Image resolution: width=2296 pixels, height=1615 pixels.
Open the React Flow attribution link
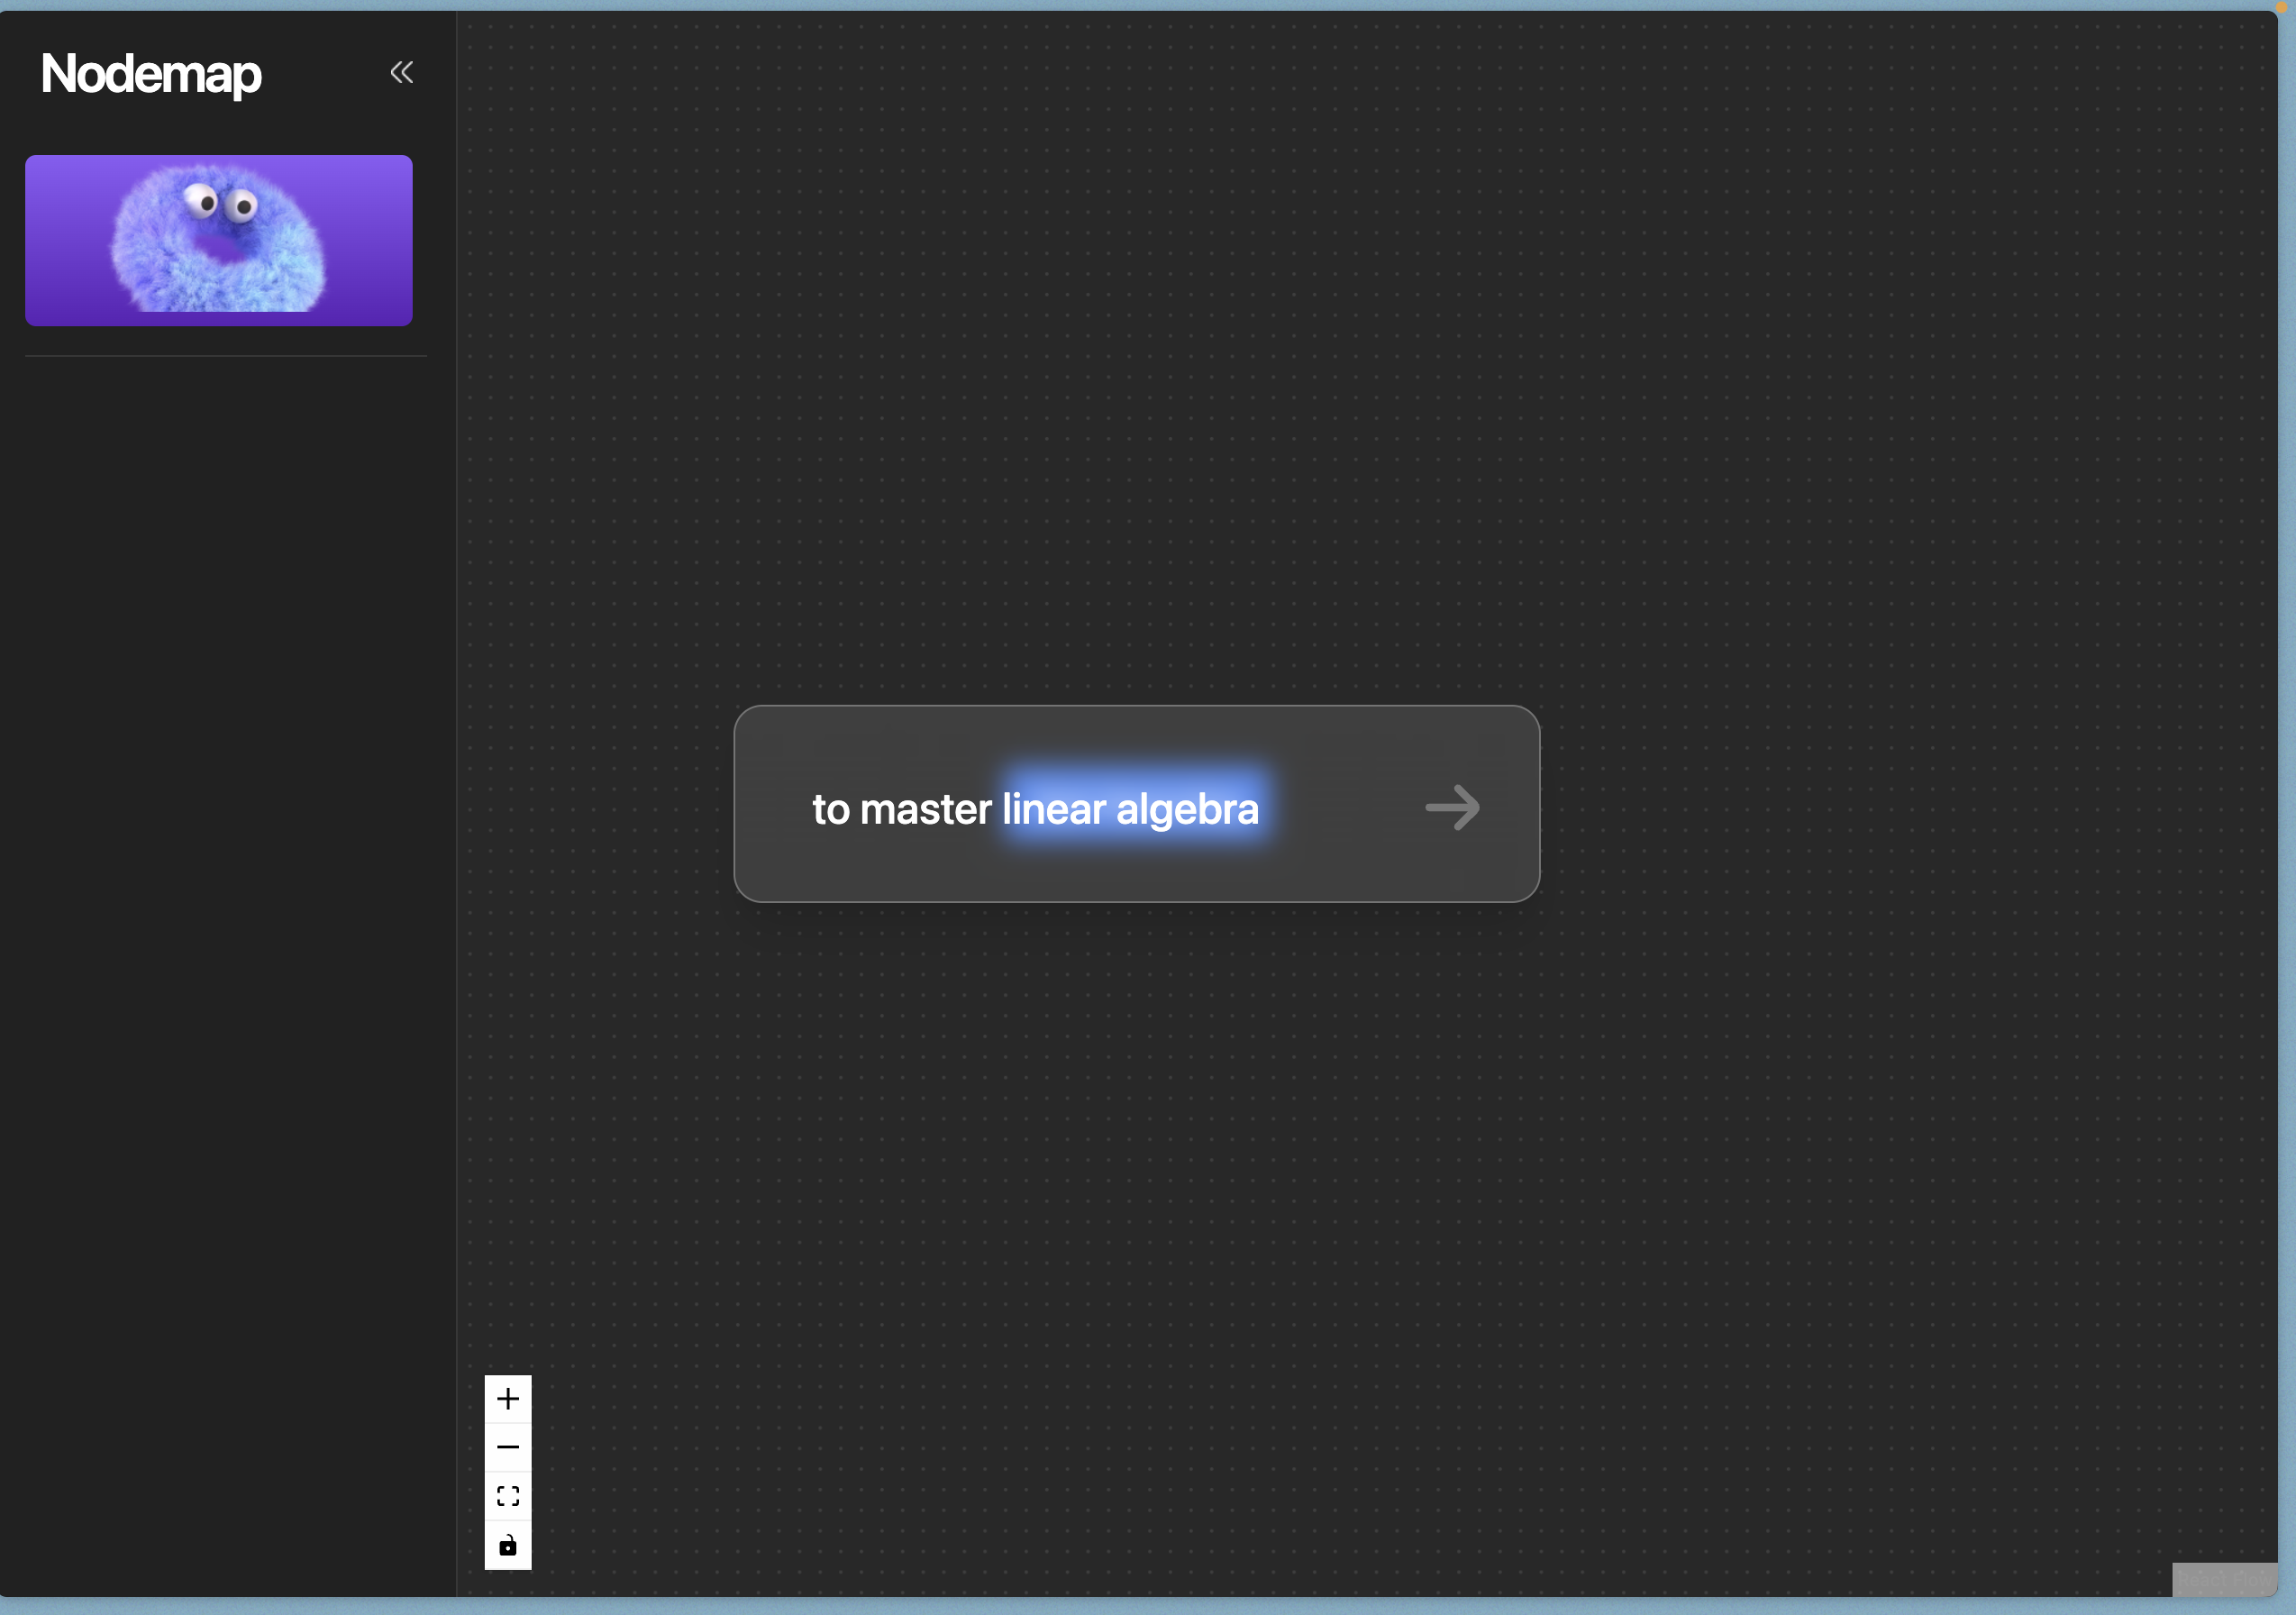point(2223,1579)
